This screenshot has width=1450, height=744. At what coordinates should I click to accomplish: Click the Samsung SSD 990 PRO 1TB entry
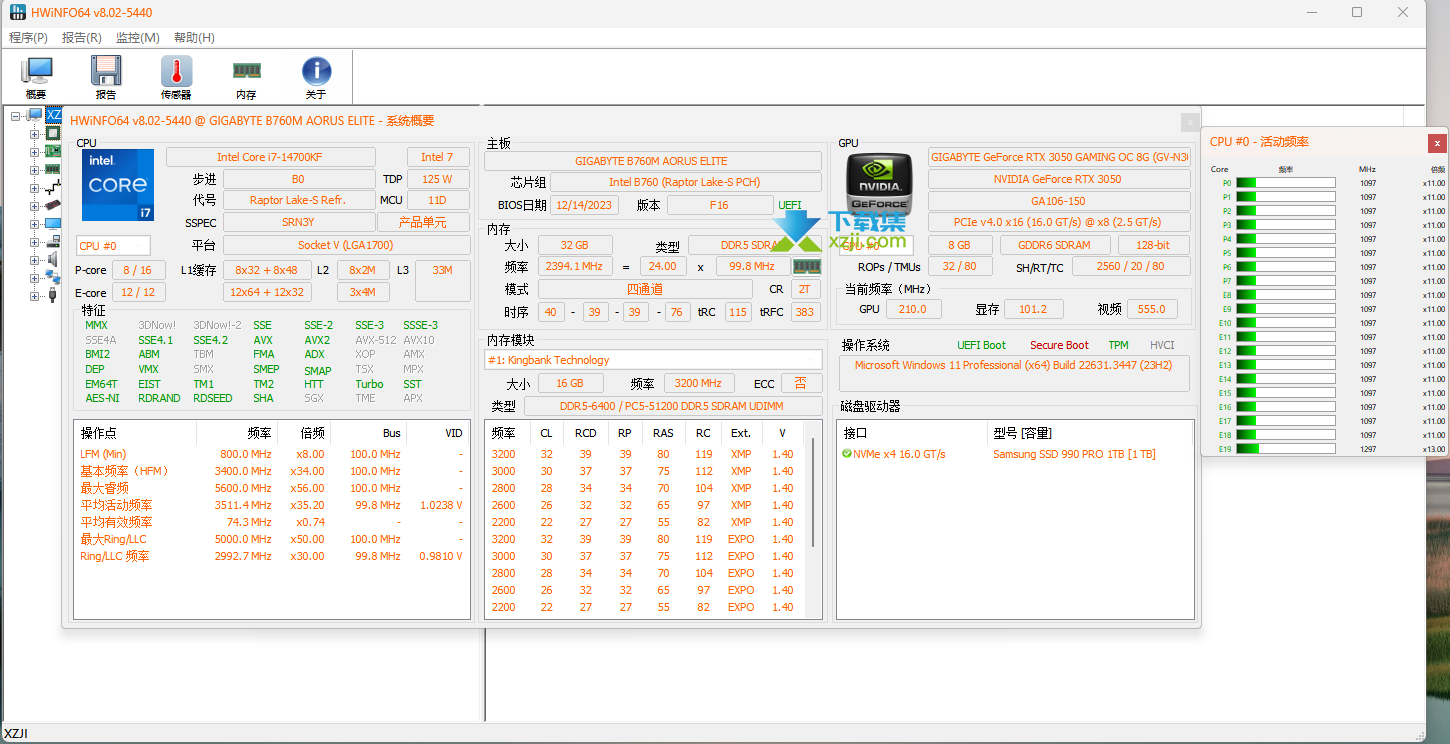[x=1074, y=454]
